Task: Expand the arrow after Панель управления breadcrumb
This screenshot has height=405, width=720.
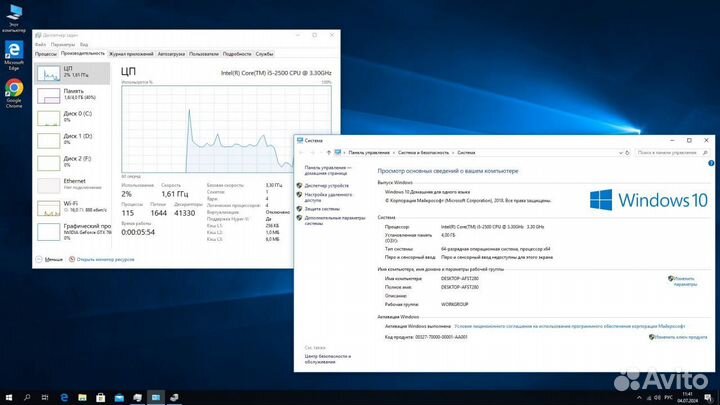Action: 394,152
